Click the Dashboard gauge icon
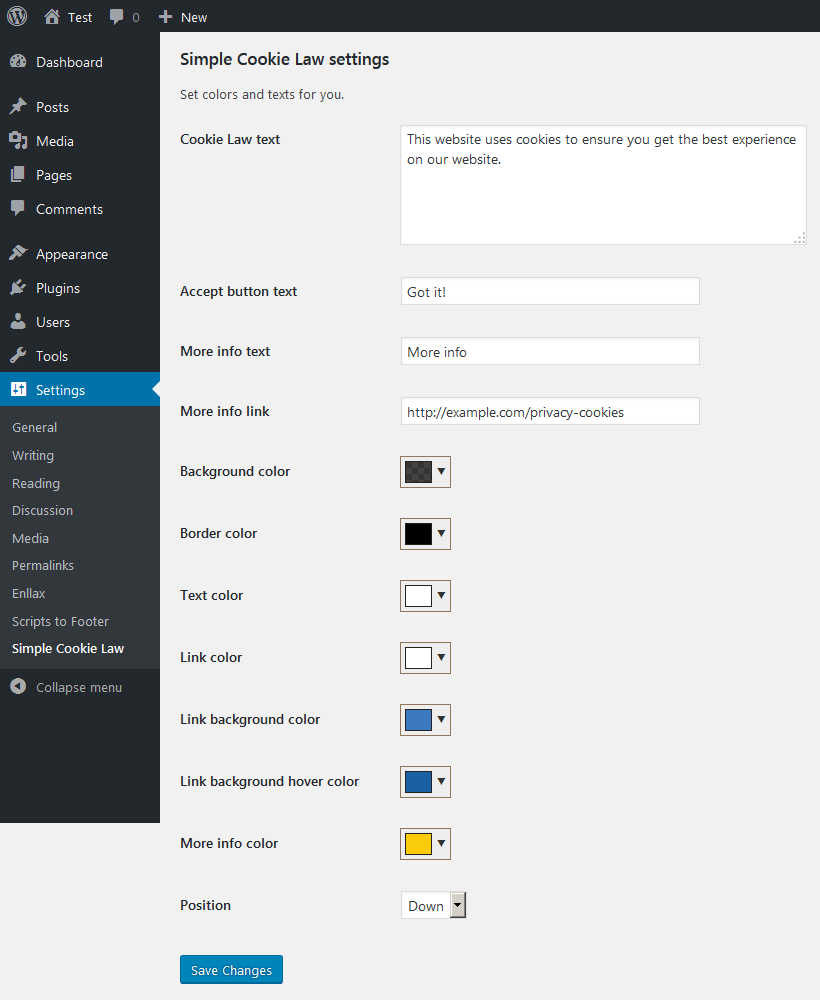This screenshot has height=1000, width=820. tap(18, 61)
